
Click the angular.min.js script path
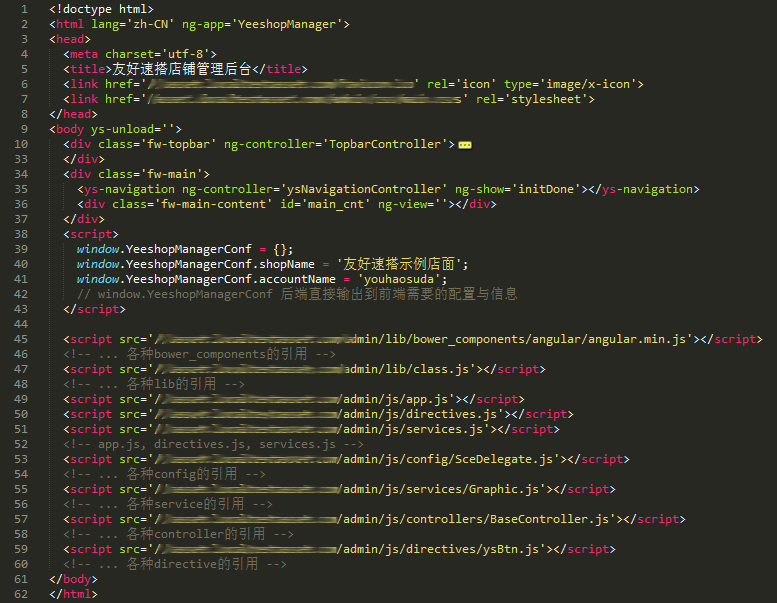point(520,339)
